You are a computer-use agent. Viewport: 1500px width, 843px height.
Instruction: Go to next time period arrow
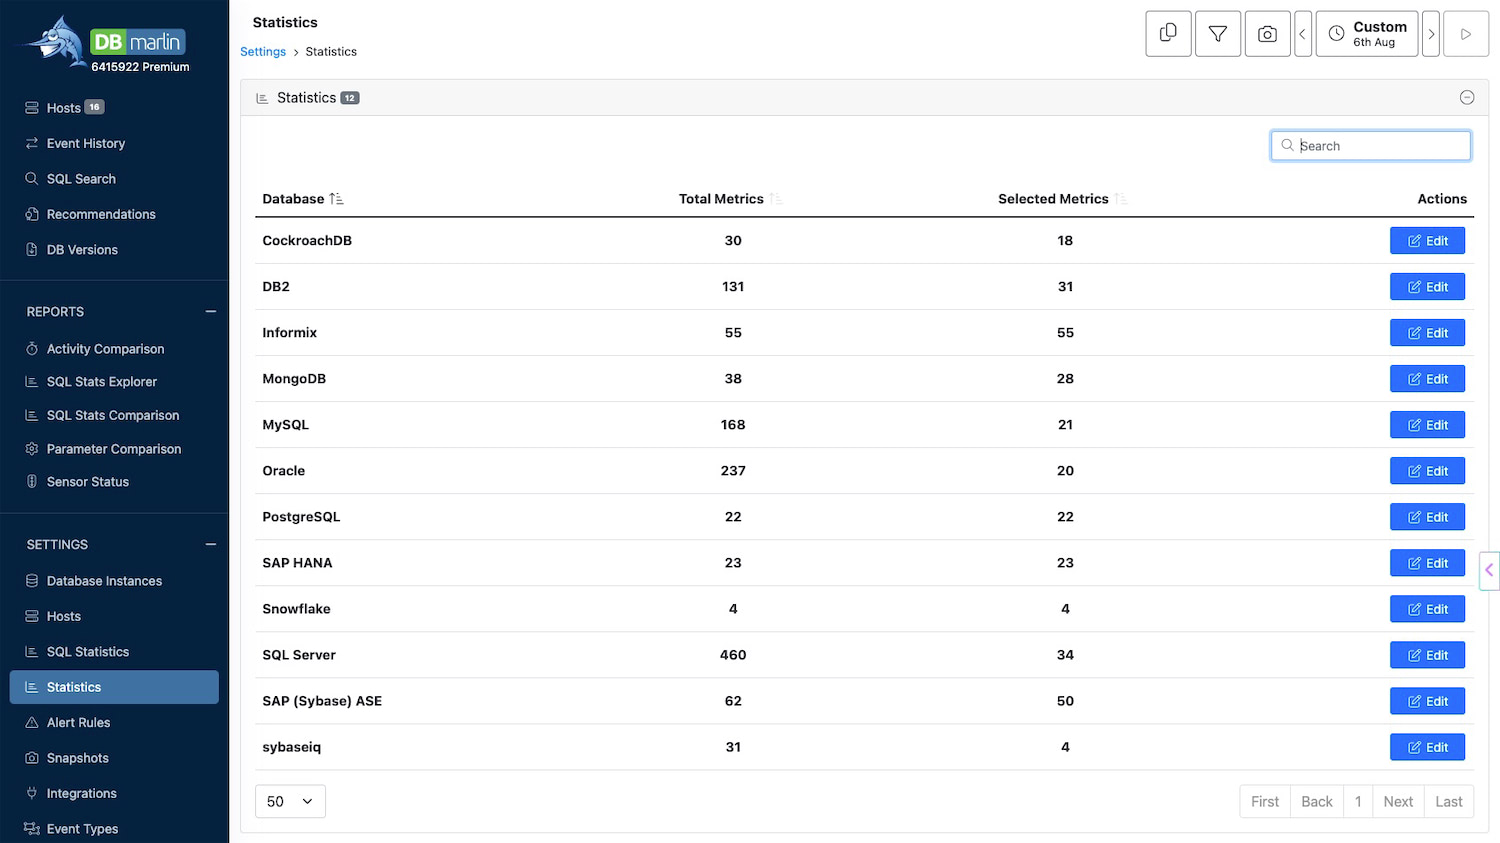pos(1431,34)
